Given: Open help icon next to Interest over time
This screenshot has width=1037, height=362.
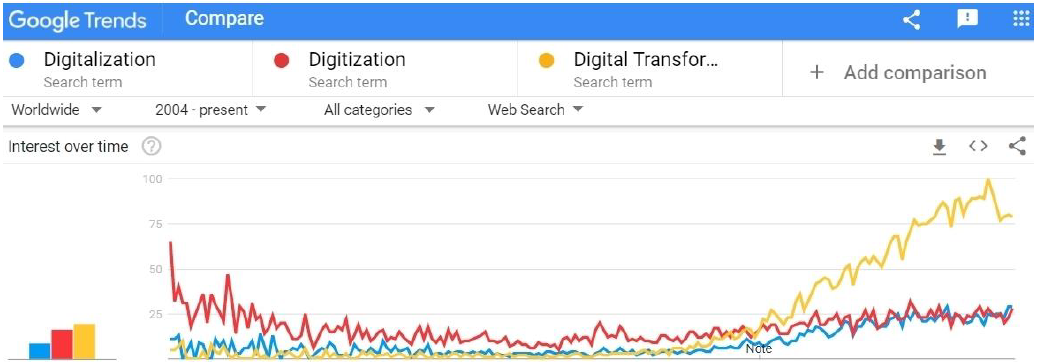Looking at the screenshot, I should [x=152, y=146].
